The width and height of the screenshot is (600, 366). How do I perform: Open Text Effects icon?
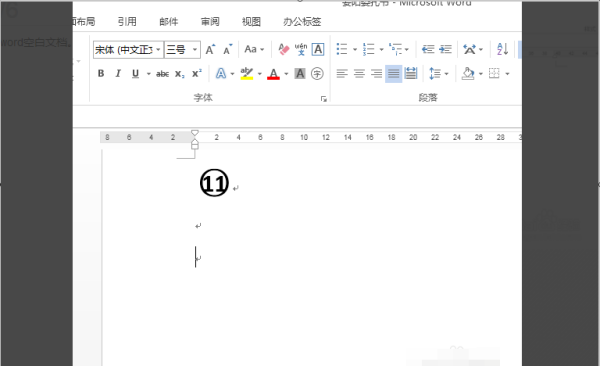point(221,74)
